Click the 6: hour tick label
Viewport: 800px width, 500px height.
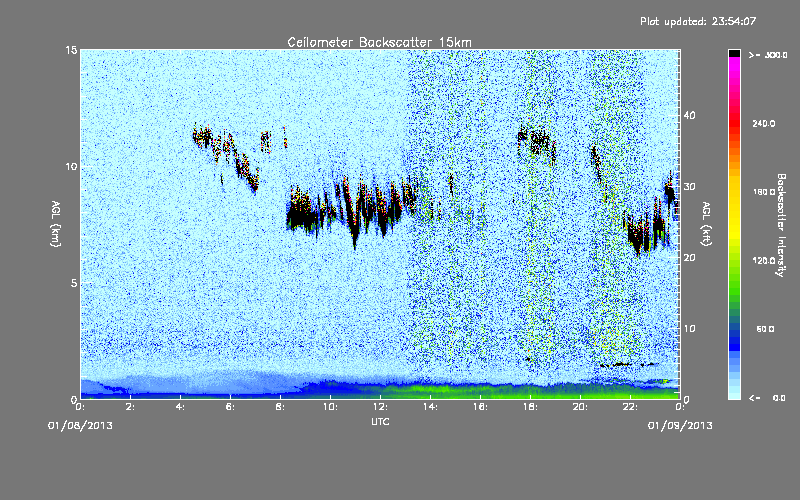click(x=230, y=407)
